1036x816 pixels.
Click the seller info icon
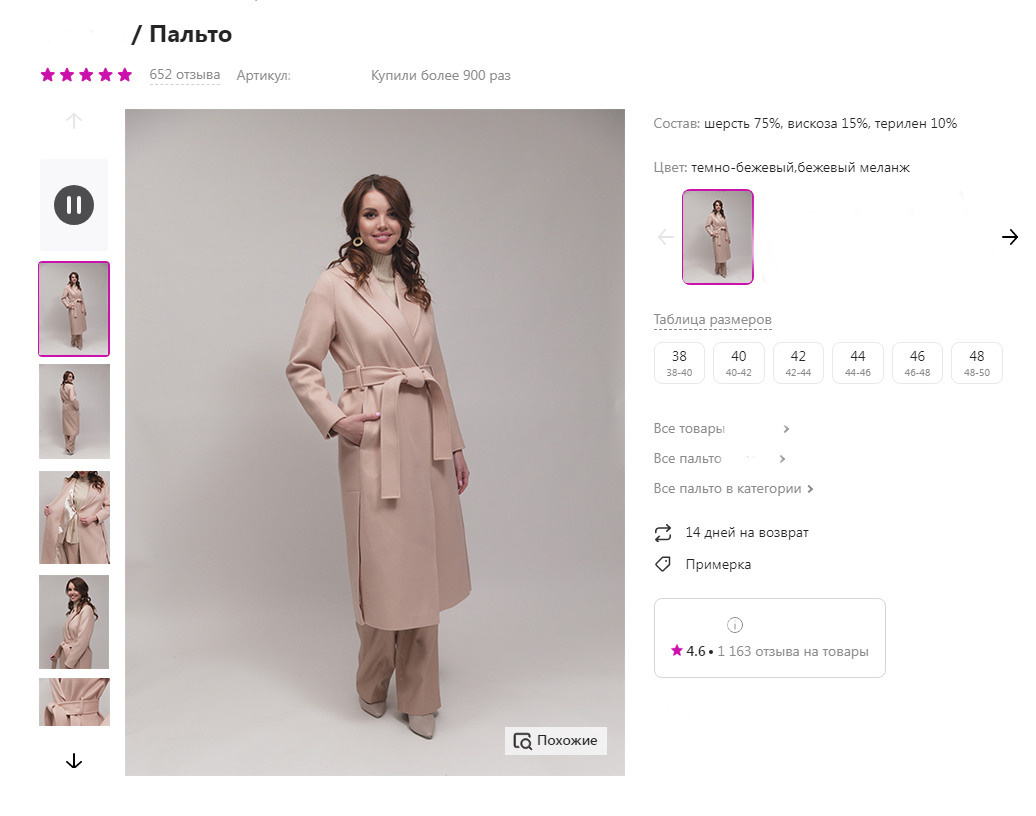pos(735,625)
